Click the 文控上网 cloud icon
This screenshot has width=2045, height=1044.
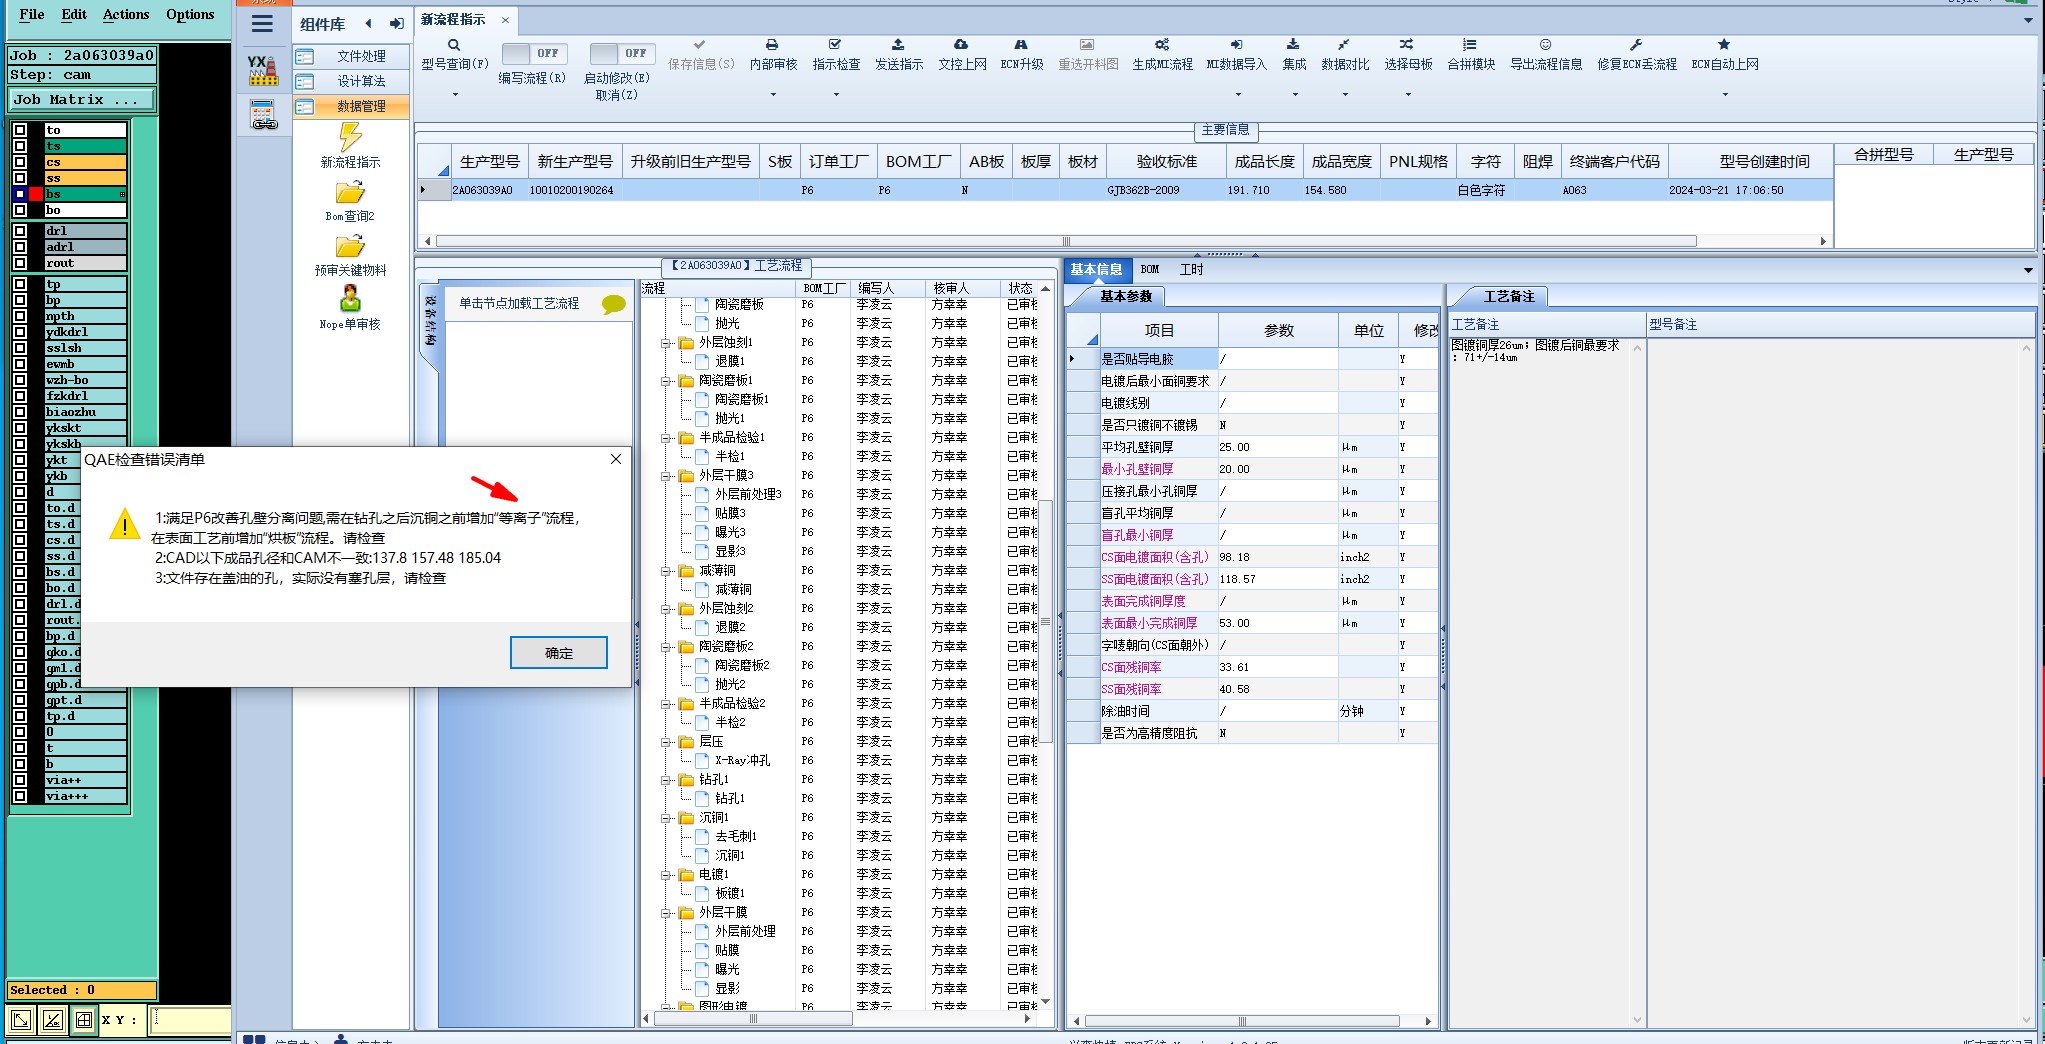coord(961,45)
